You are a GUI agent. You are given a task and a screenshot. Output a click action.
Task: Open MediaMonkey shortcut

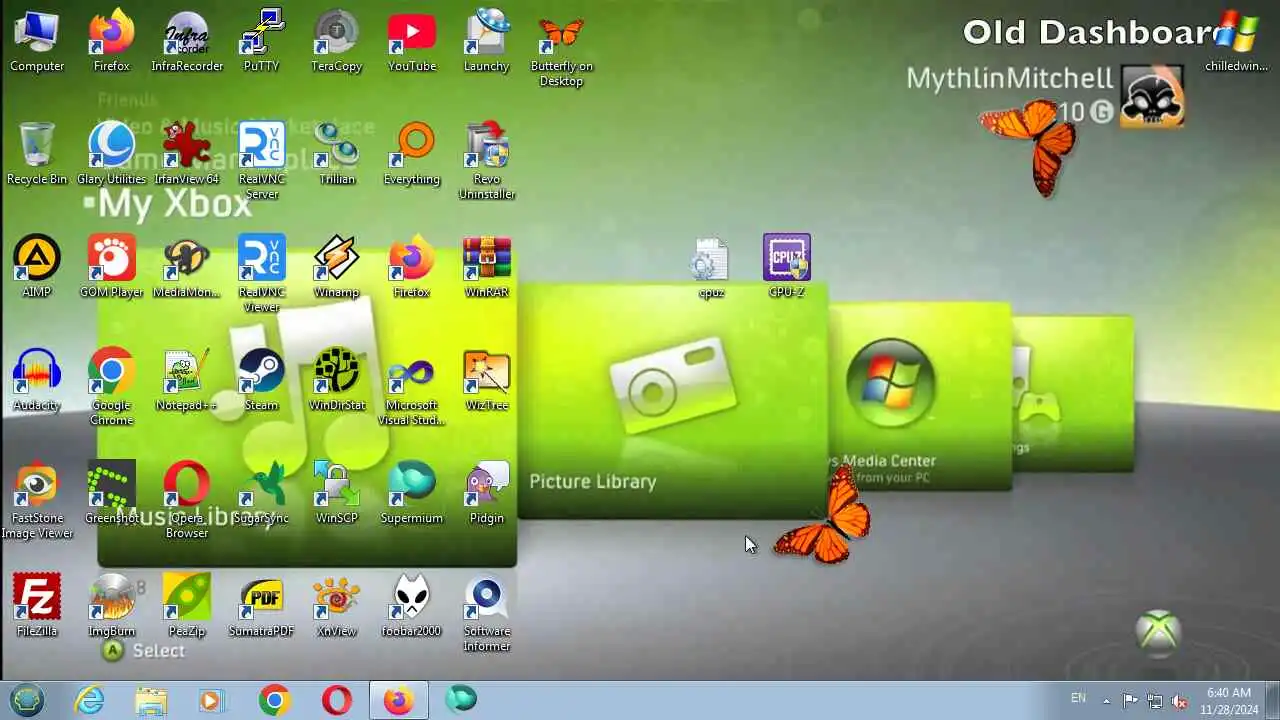tap(187, 268)
